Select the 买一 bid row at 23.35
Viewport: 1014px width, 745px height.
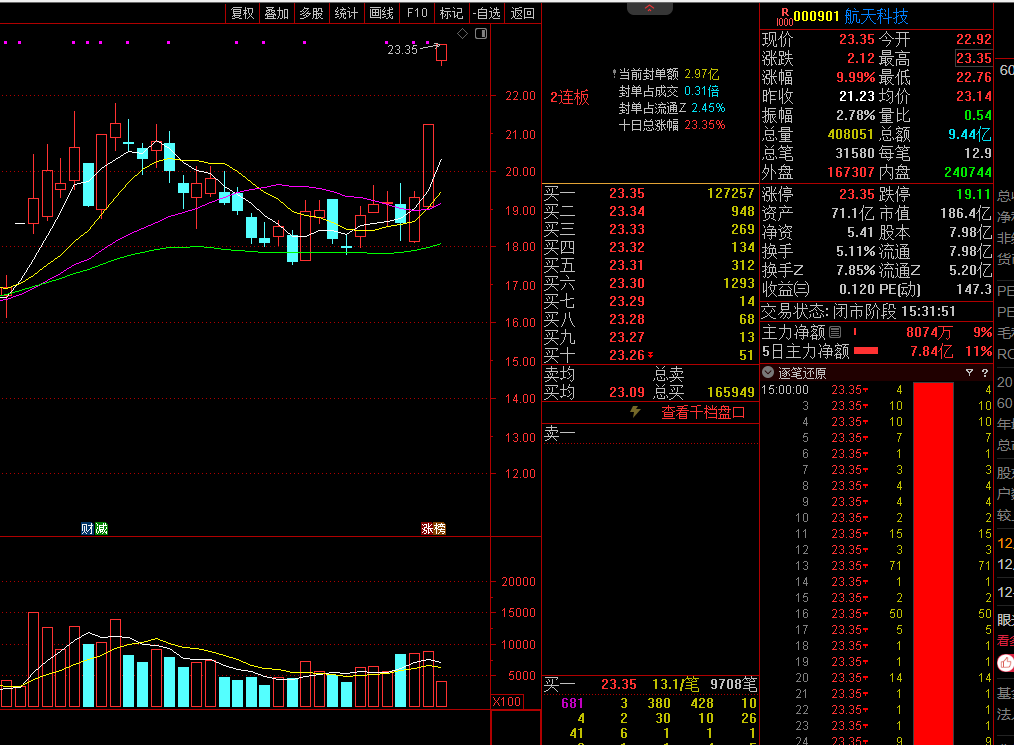(649, 193)
